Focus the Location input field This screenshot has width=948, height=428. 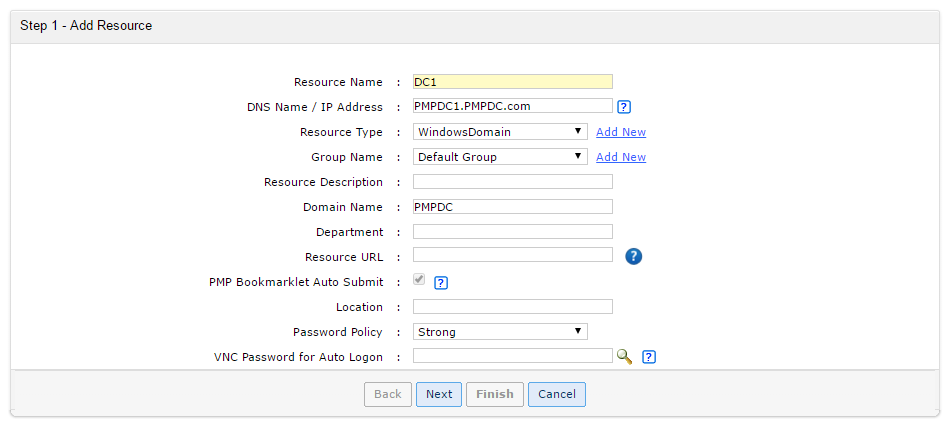coord(512,307)
